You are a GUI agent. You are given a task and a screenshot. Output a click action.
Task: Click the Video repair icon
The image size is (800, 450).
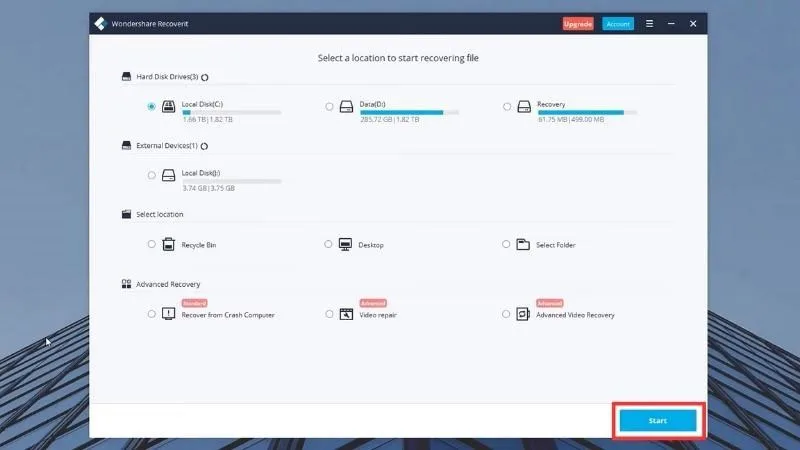346,314
